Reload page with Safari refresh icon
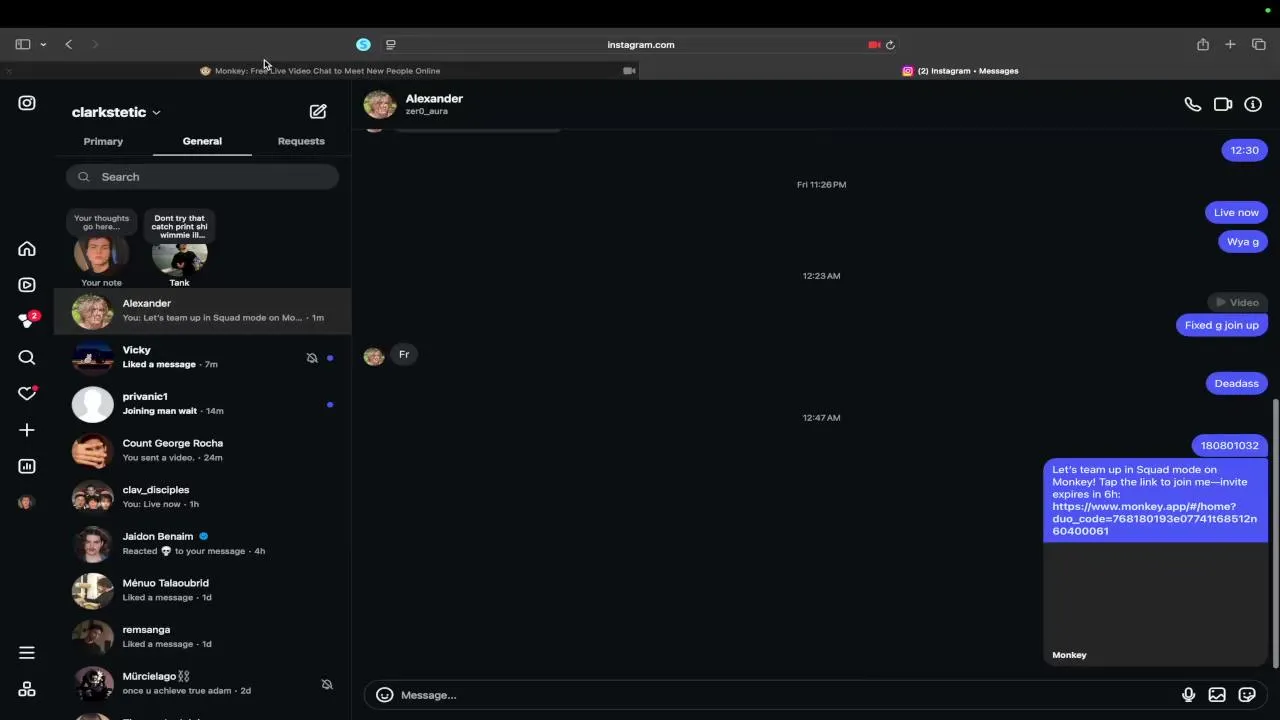 [890, 44]
